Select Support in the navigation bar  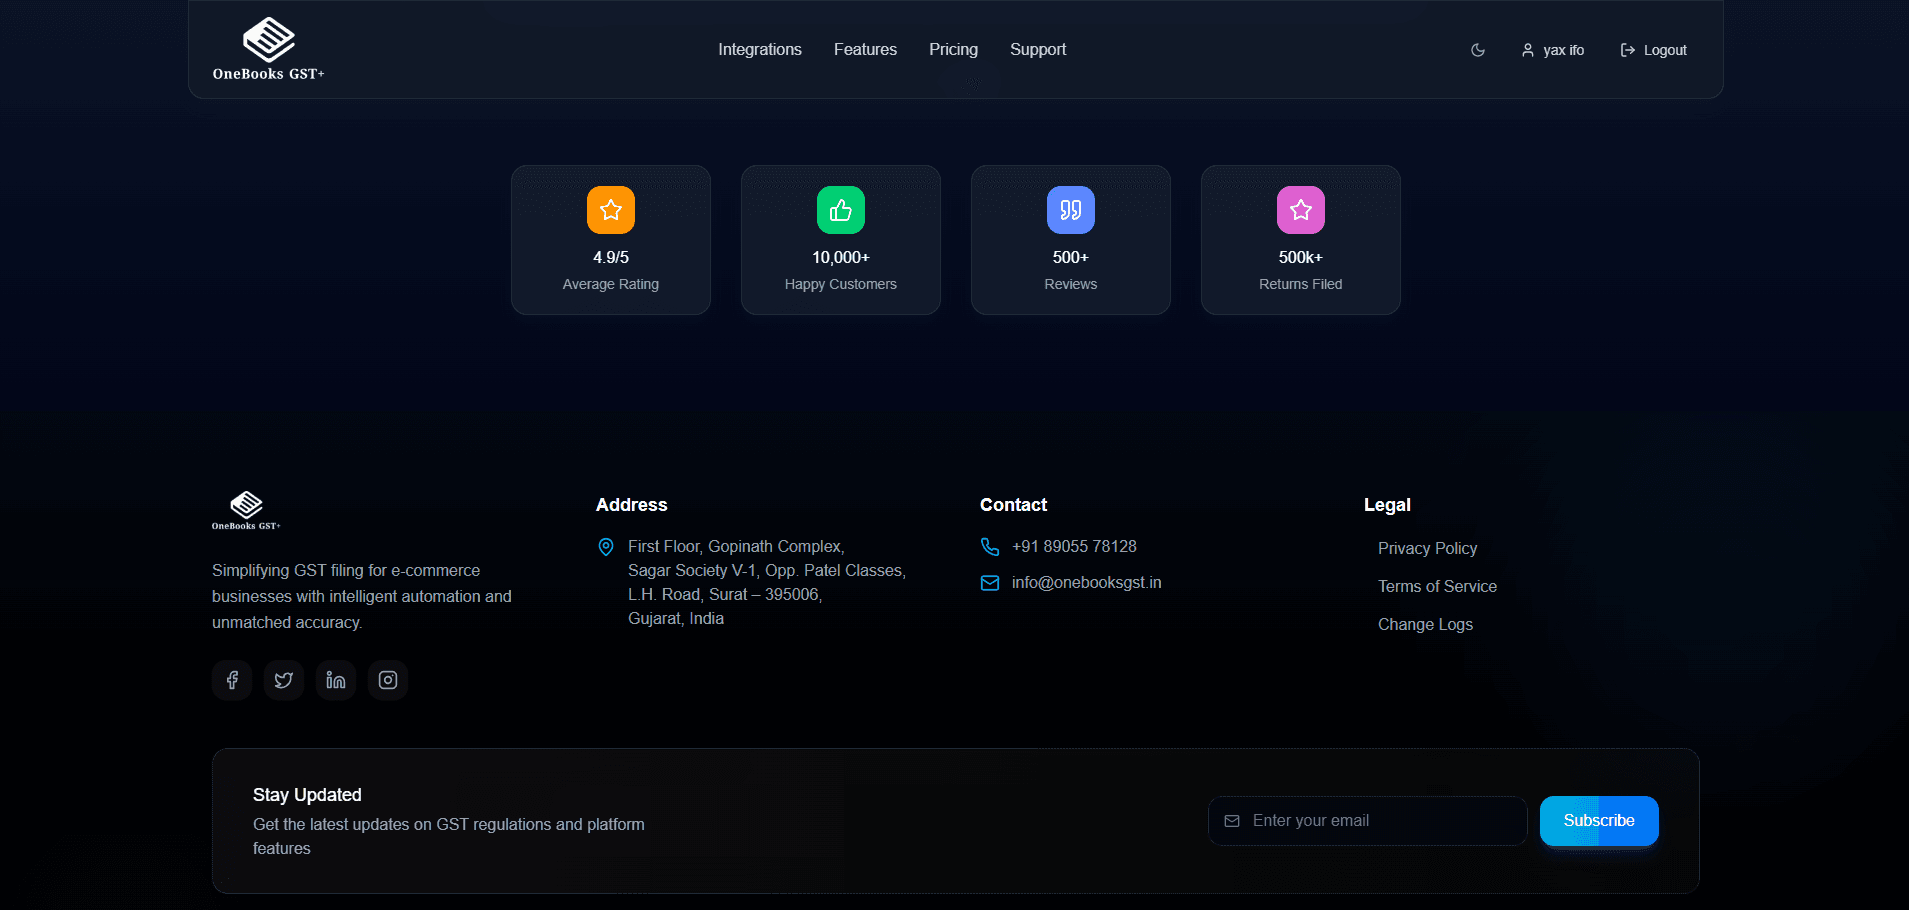tap(1038, 50)
